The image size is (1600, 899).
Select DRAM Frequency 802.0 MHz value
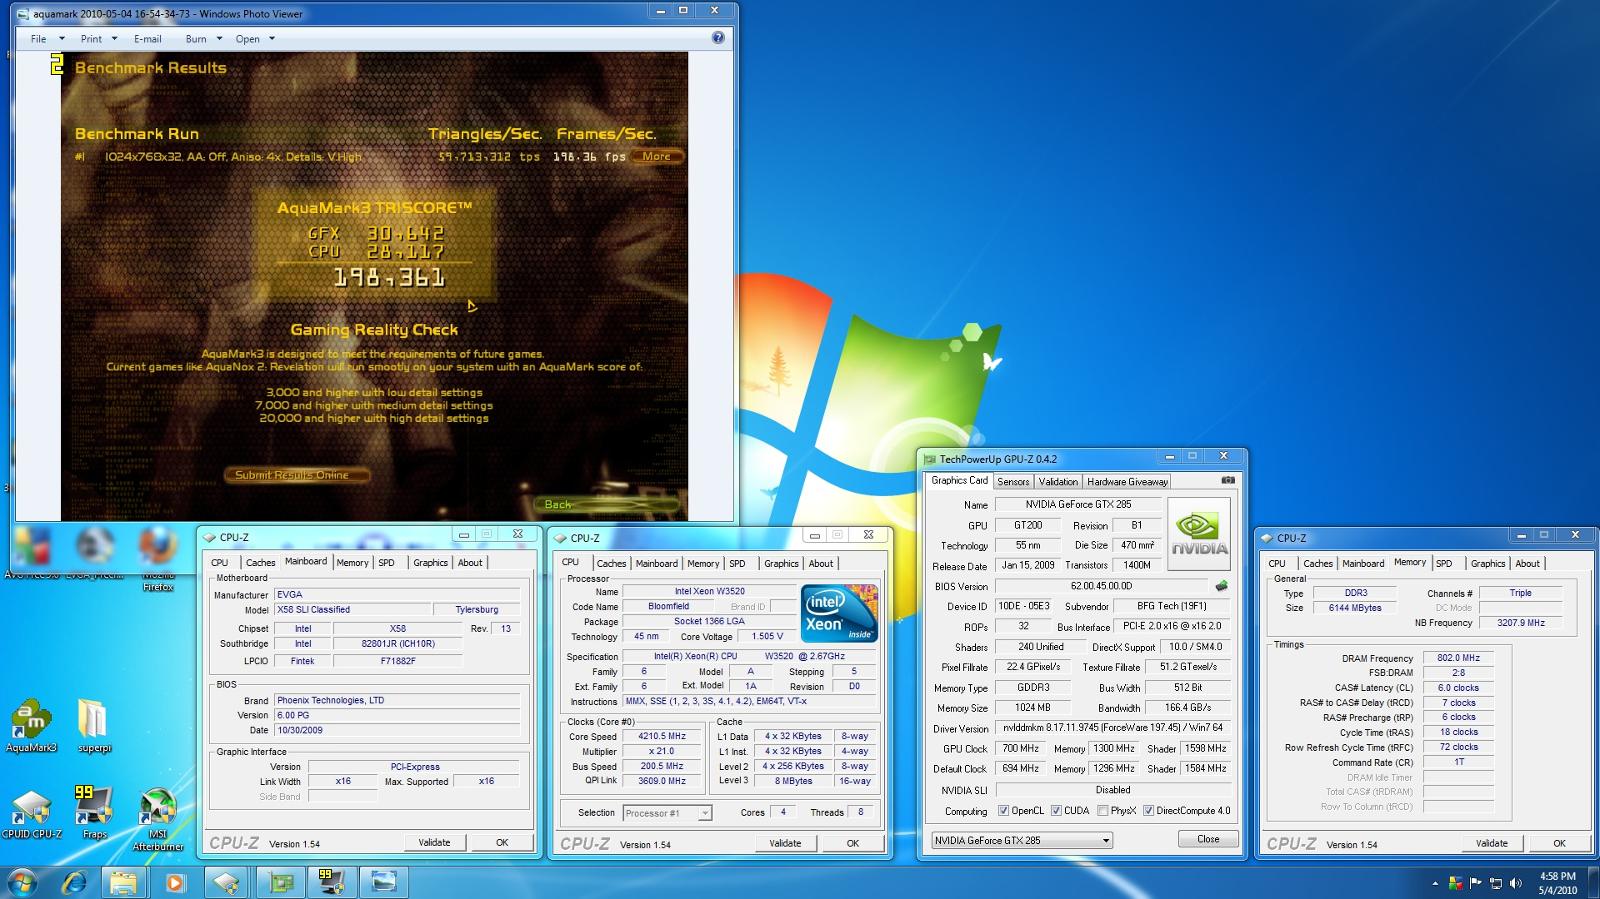[1459, 658]
